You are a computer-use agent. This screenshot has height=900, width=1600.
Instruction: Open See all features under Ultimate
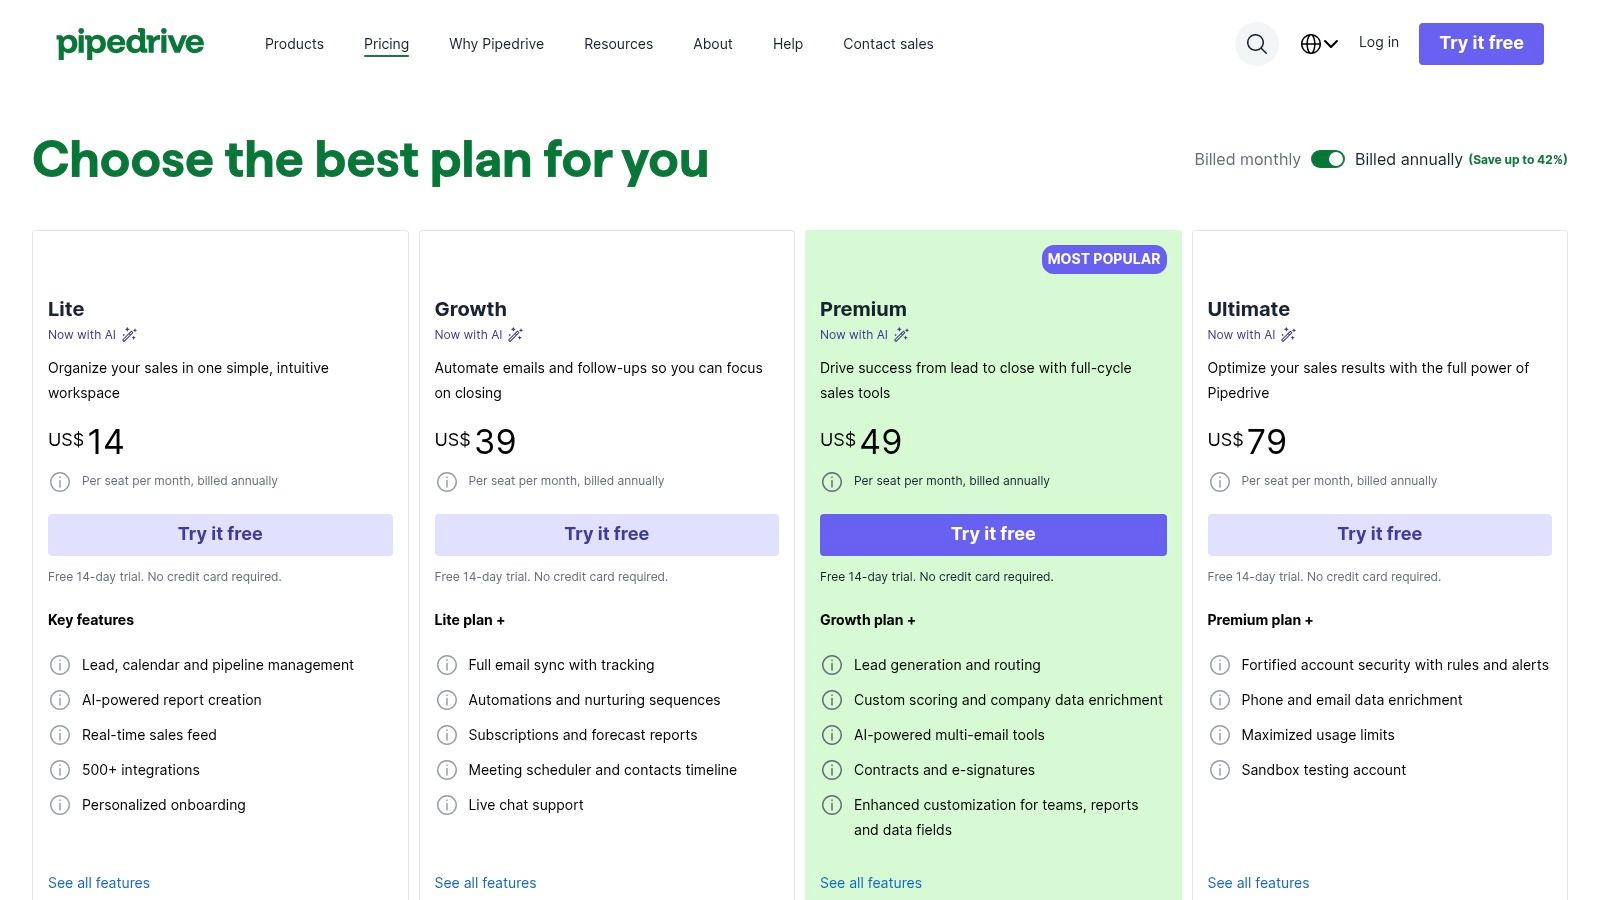(1258, 883)
